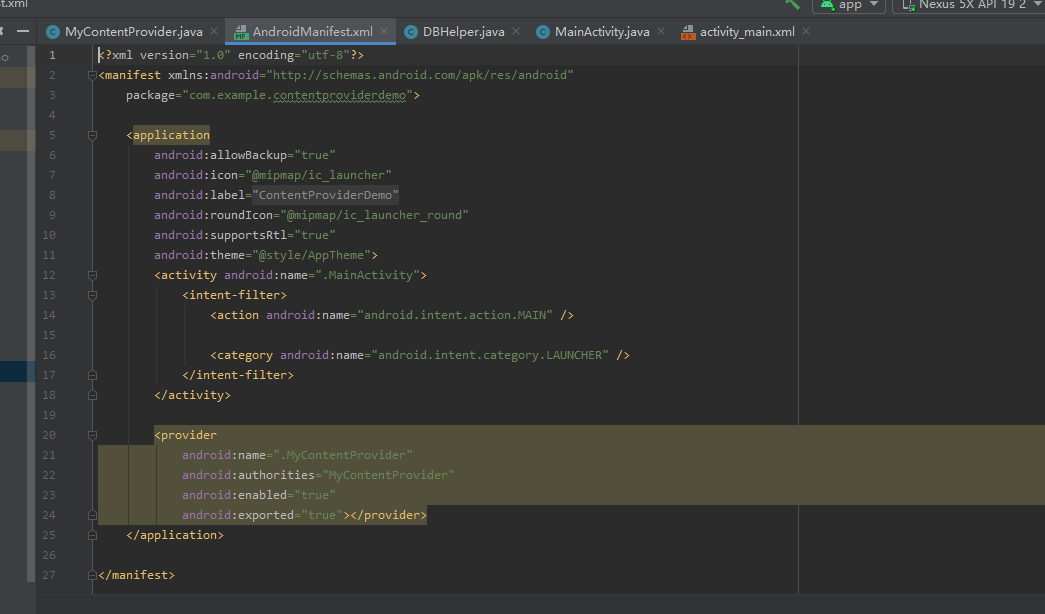Click the .MyContentProvider name value
Screen dimensions: 1045x614
pos(343,455)
